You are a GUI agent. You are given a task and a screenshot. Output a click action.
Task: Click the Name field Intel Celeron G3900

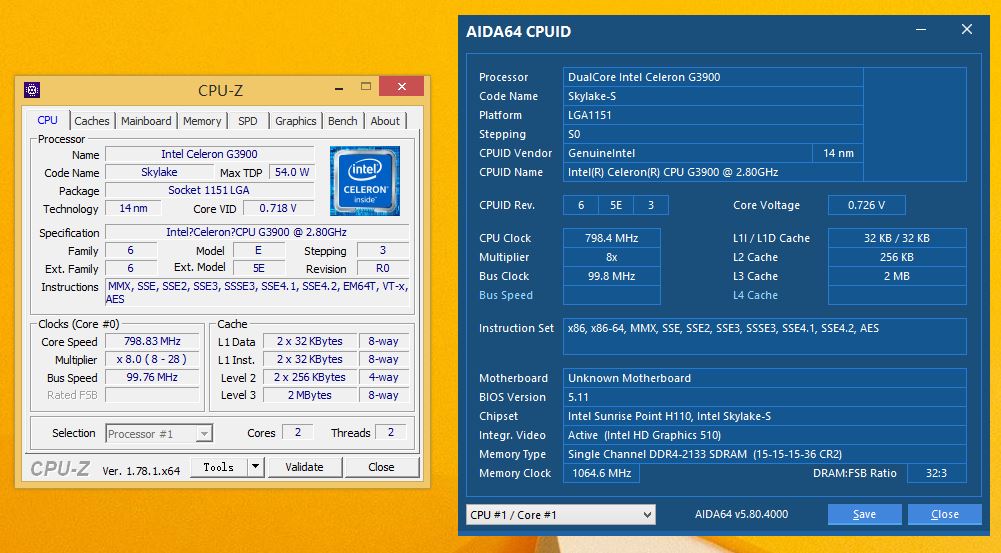[209, 154]
